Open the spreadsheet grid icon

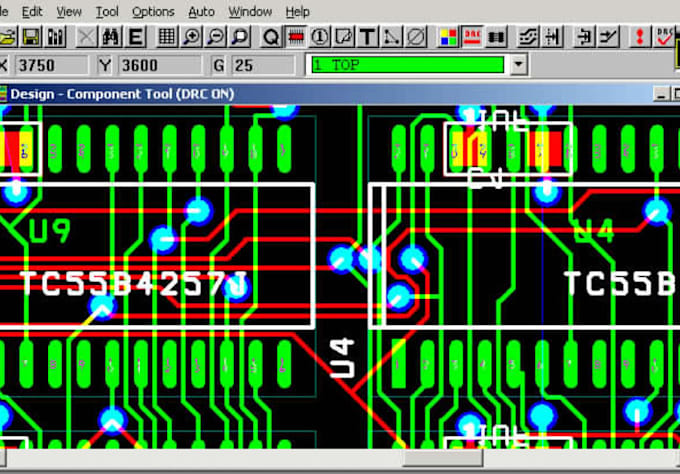[167, 37]
